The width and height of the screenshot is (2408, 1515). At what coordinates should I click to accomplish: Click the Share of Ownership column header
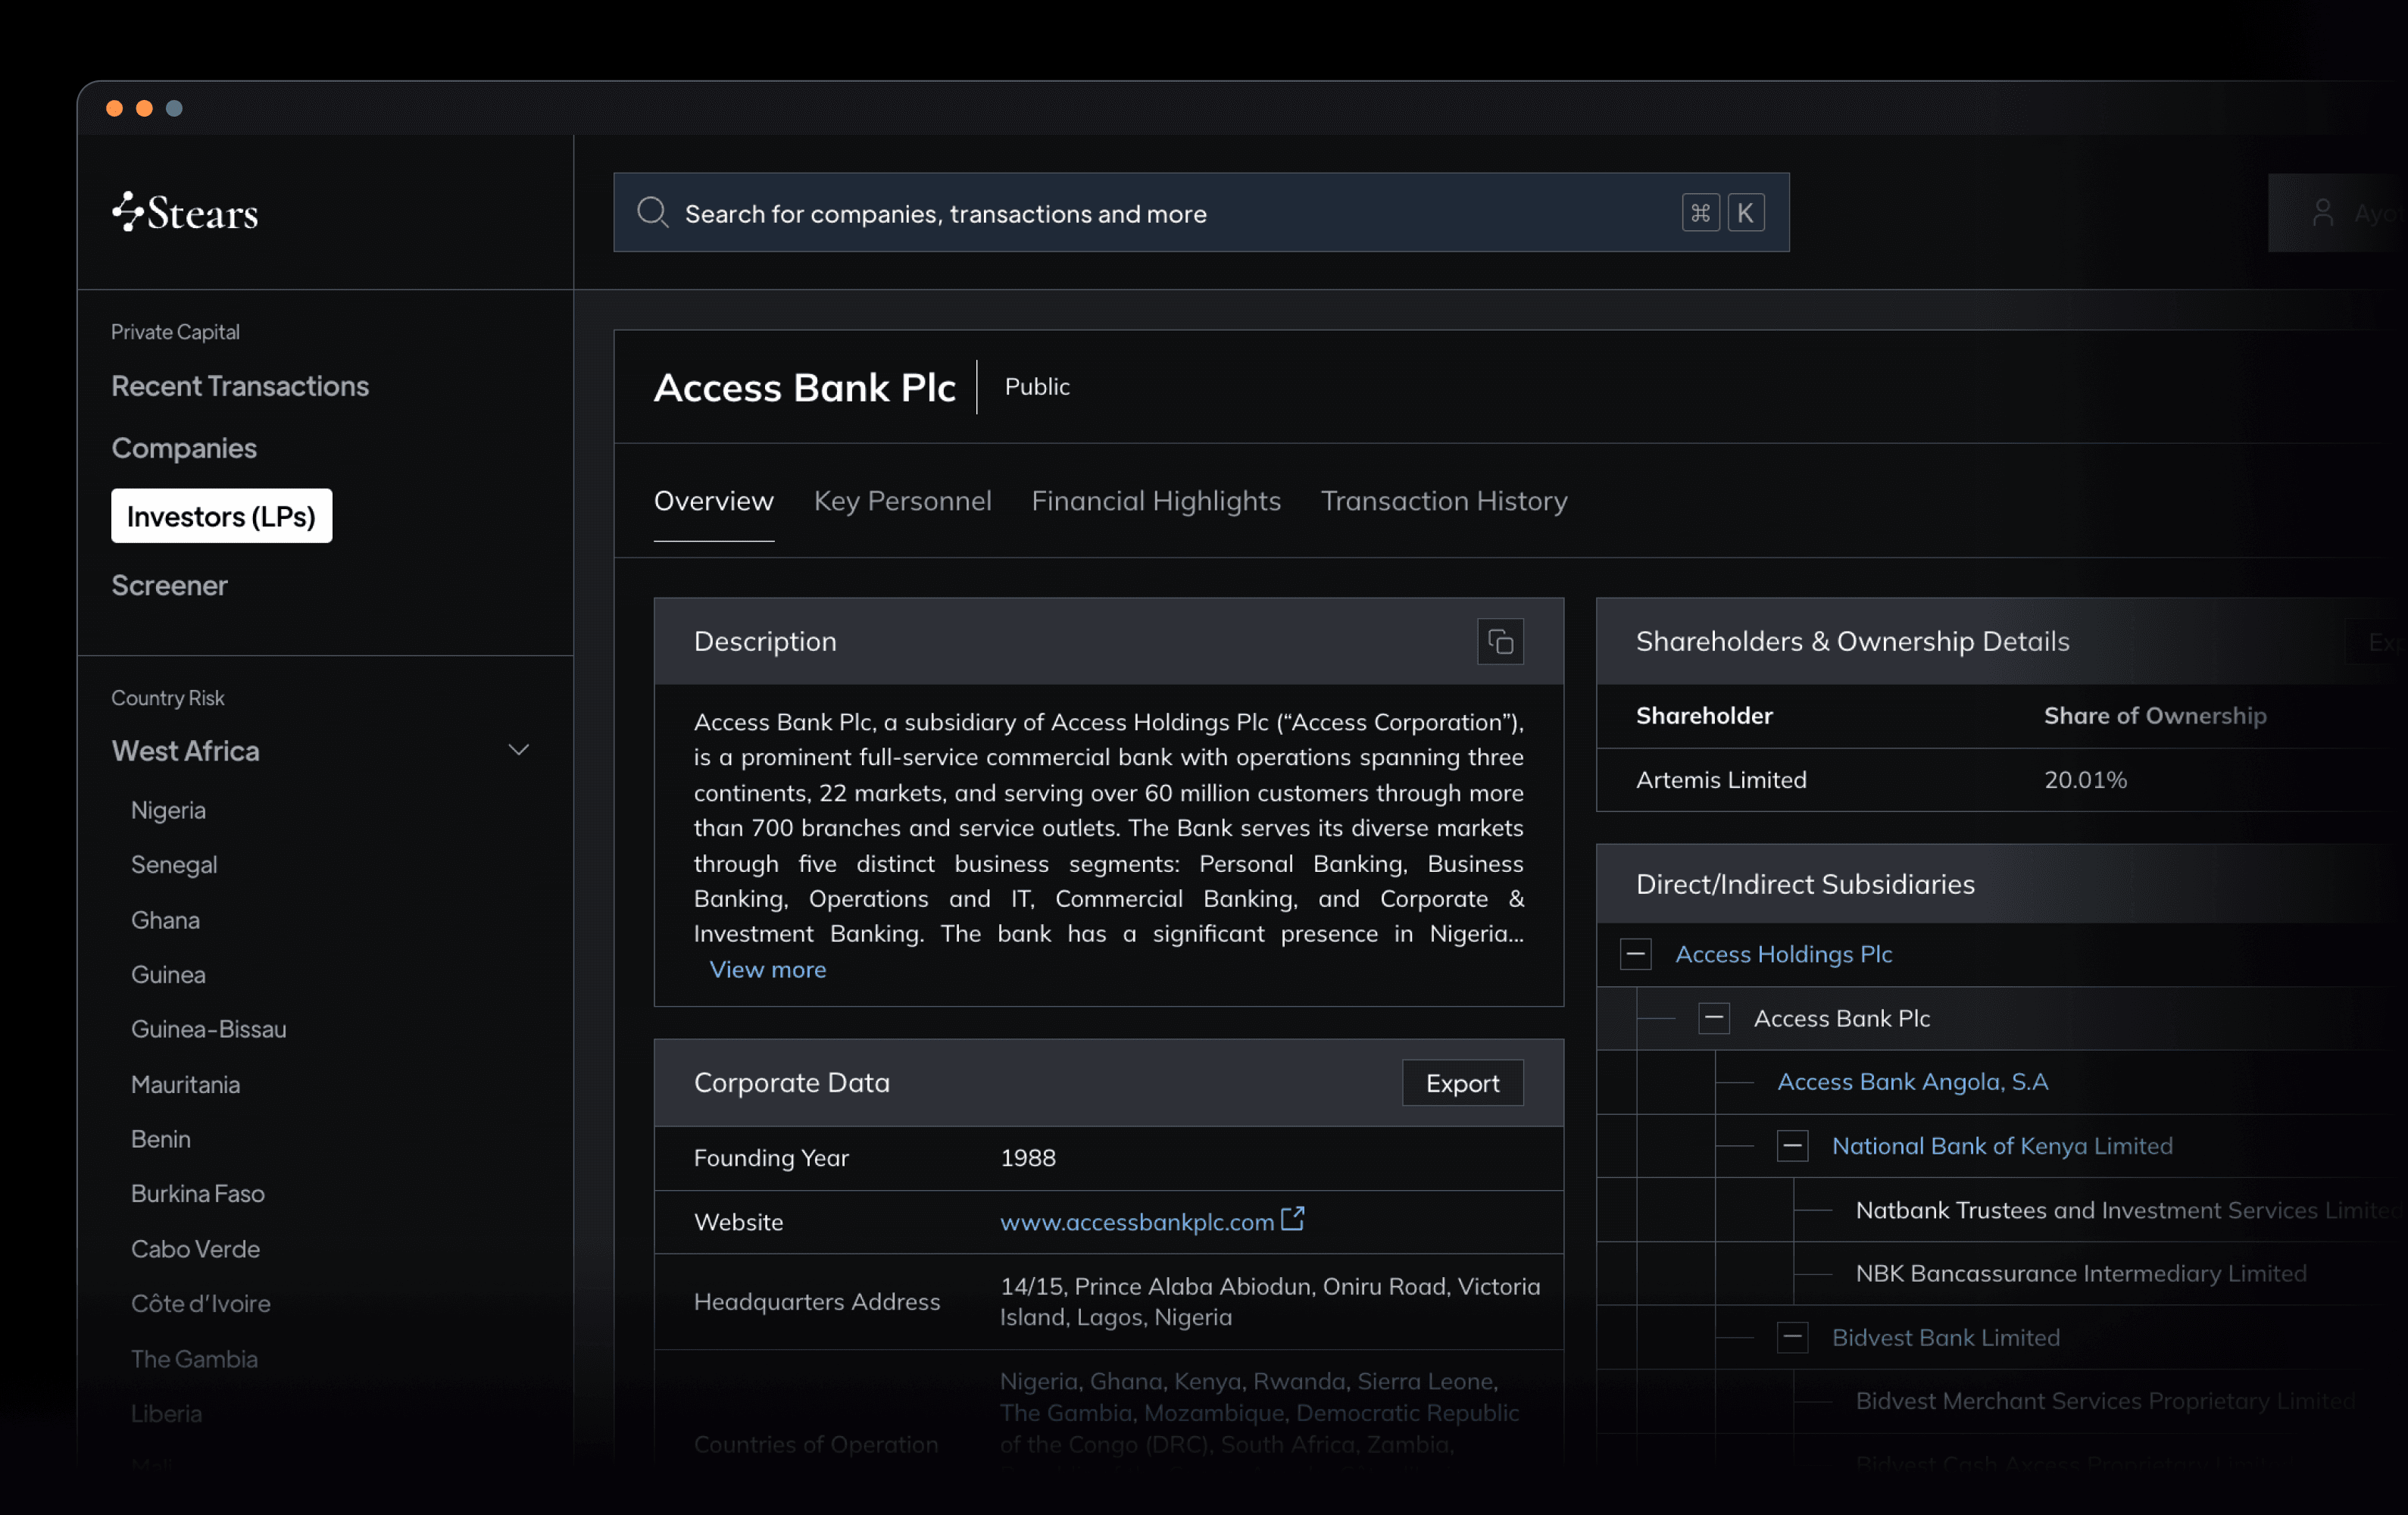click(x=2155, y=716)
